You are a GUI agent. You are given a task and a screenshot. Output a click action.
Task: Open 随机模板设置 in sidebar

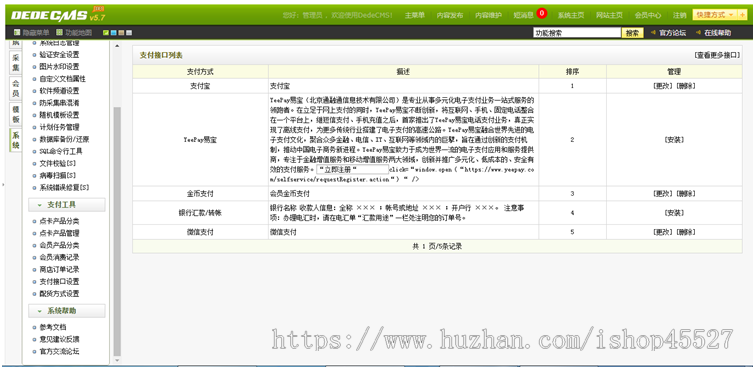pyautogui.click(x=59, y=115)
